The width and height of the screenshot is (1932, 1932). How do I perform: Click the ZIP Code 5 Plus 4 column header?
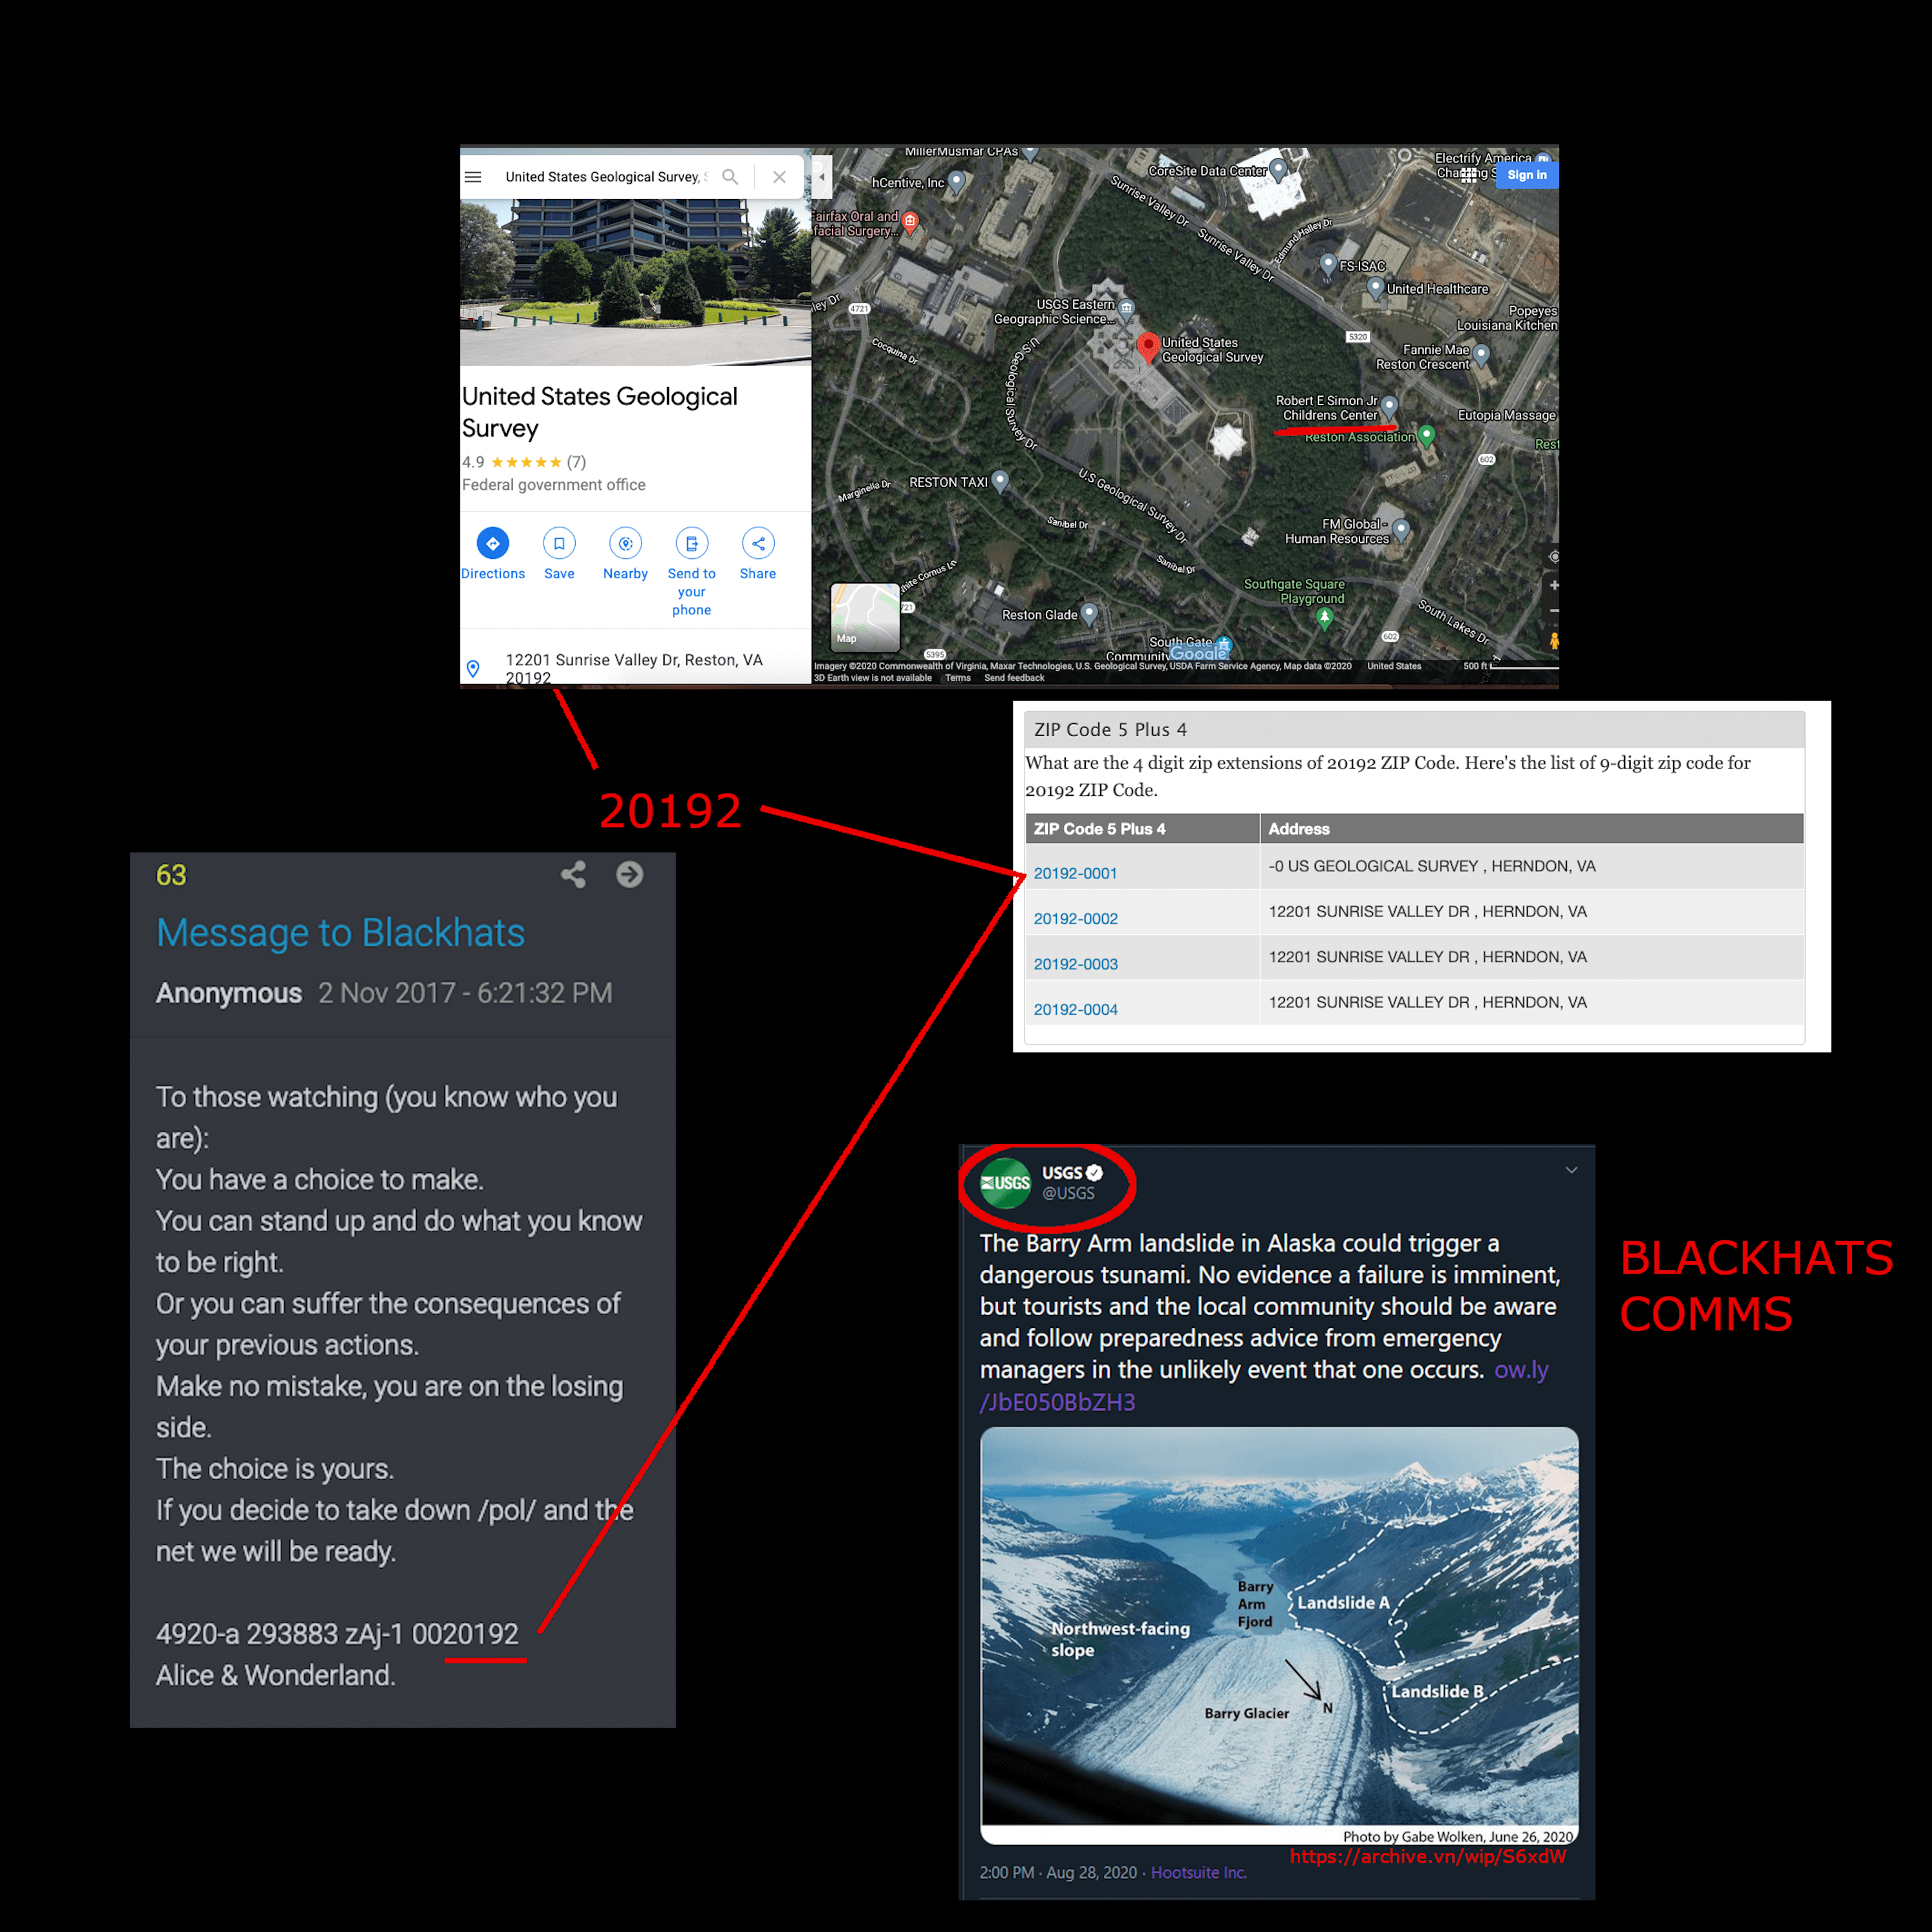click(1142, 828)
